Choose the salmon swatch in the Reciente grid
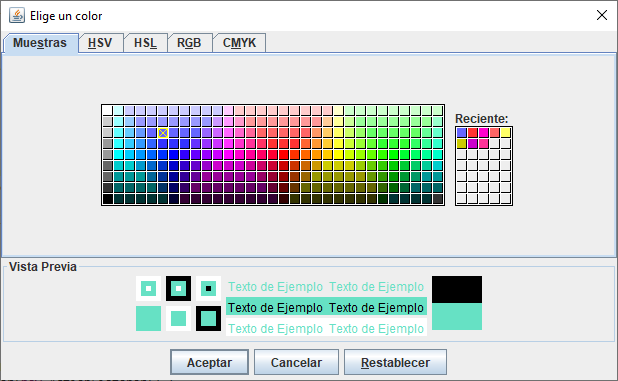Viewport: 618px width, 381px height. (x=495, y=133)
